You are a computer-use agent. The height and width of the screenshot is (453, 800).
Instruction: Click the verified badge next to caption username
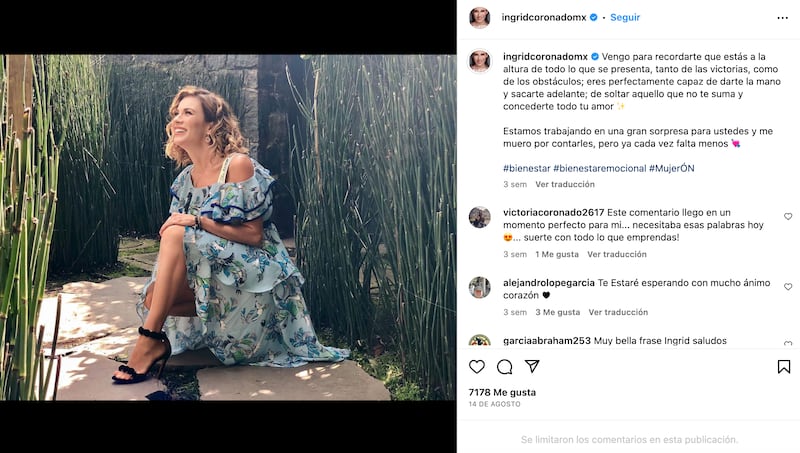pos(595,57)
